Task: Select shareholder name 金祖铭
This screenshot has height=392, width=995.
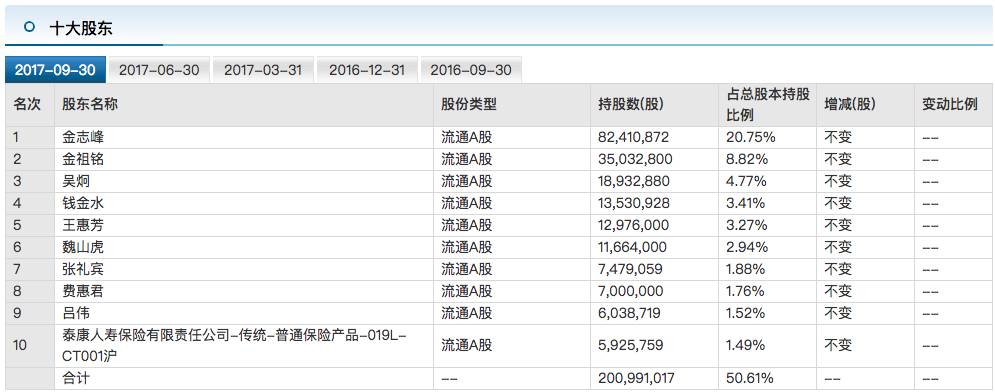Action: click(x=82, y=159)
